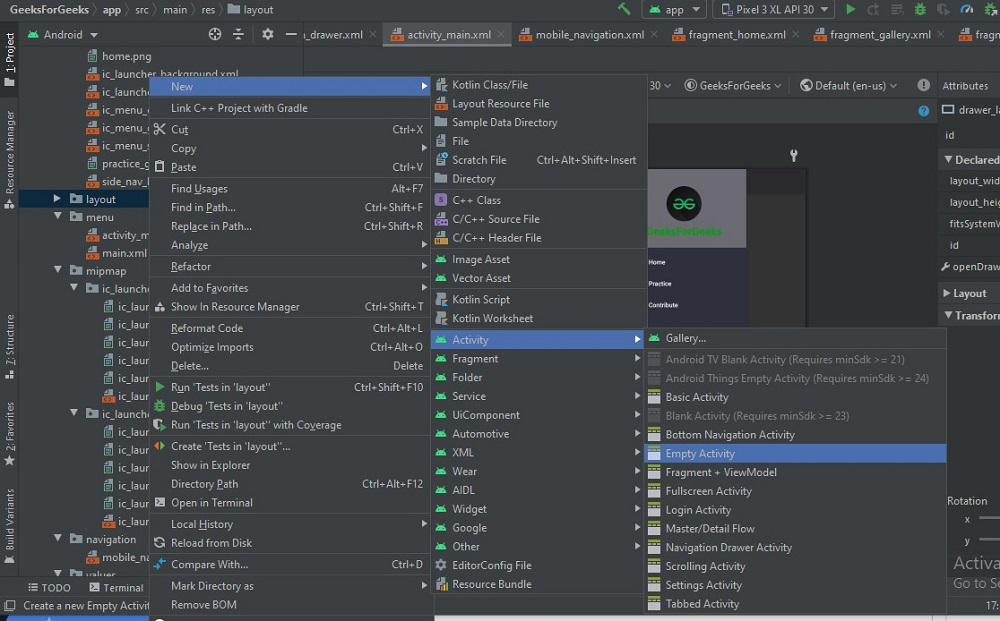Click the green Debug bug icon
This screenshot has width=1000, height=621.
(x=920, y=10)
